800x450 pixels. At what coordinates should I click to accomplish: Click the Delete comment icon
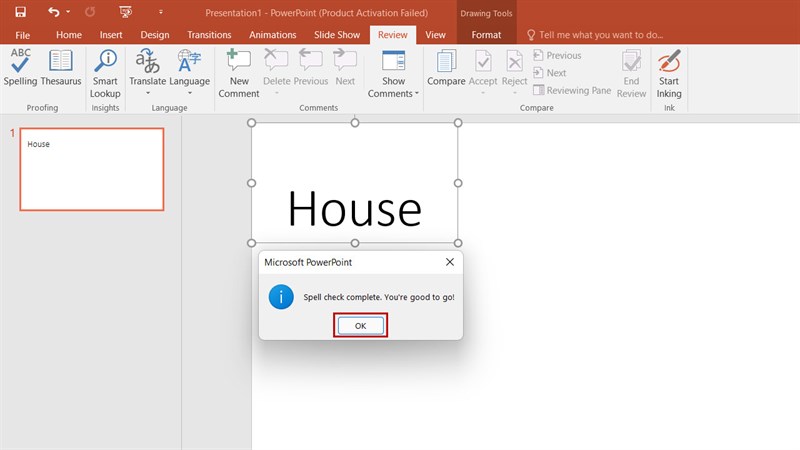coord(277,61)
